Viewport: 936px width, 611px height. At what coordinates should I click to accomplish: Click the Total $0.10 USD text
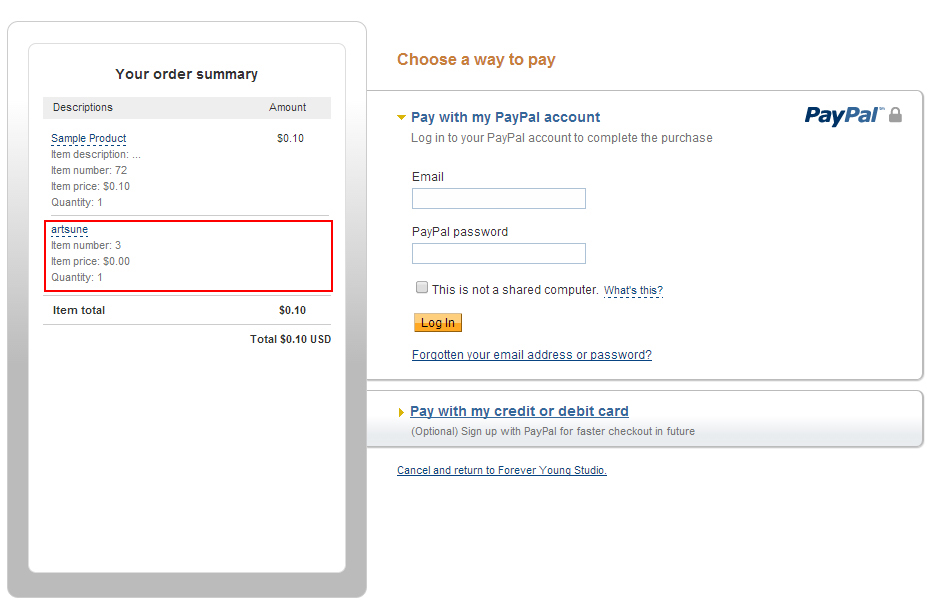tap(290, 339)
